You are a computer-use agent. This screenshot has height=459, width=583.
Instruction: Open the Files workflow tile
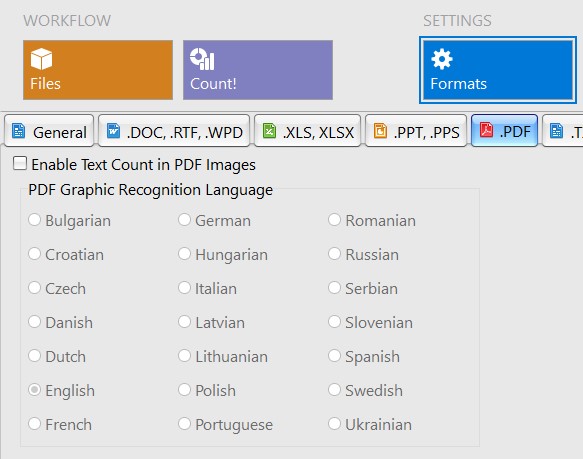point(98,70)
